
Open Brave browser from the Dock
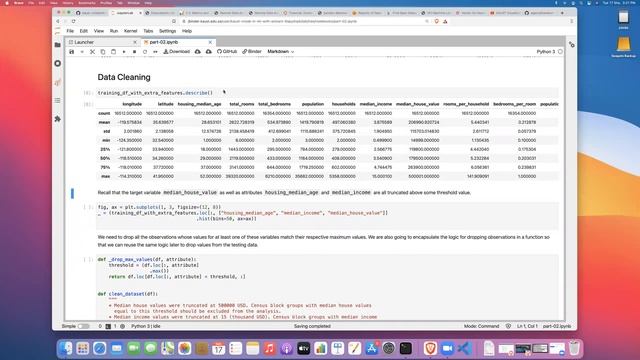click(430, 349)
